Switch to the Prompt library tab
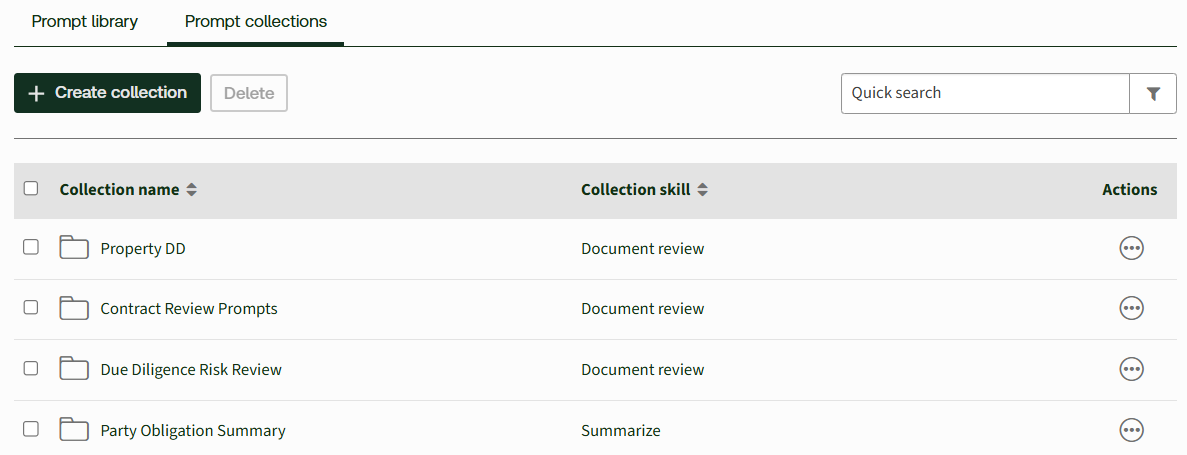 coord(85,21)
